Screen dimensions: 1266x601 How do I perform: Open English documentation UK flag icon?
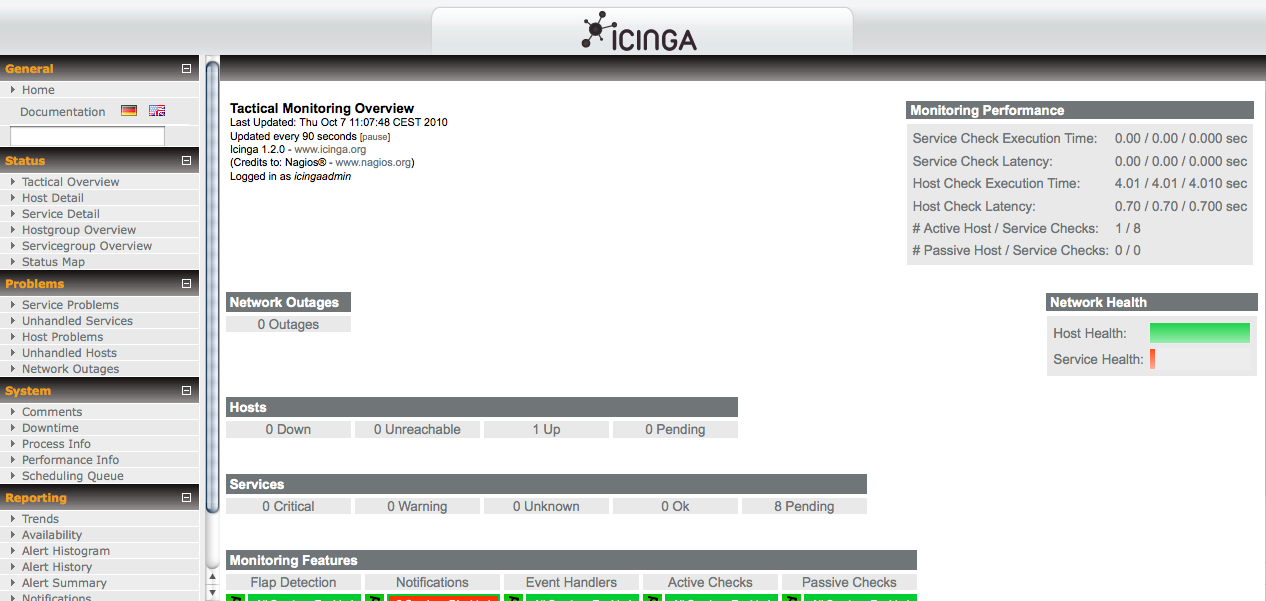[x=157, y=111]
